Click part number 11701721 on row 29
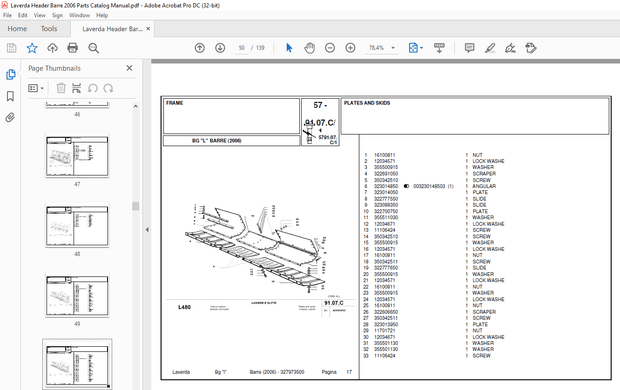The width and height of the screenshot is (620, 390). 384,330
